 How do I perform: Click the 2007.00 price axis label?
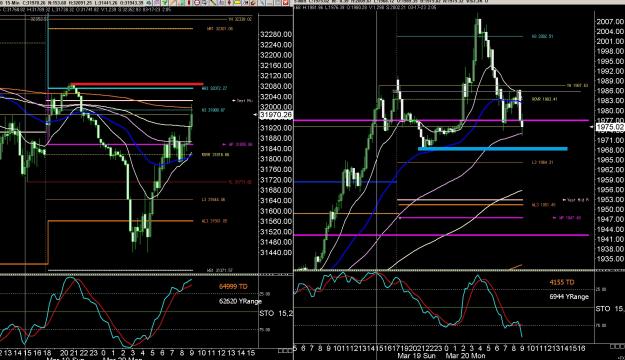(x=610, y=22)
